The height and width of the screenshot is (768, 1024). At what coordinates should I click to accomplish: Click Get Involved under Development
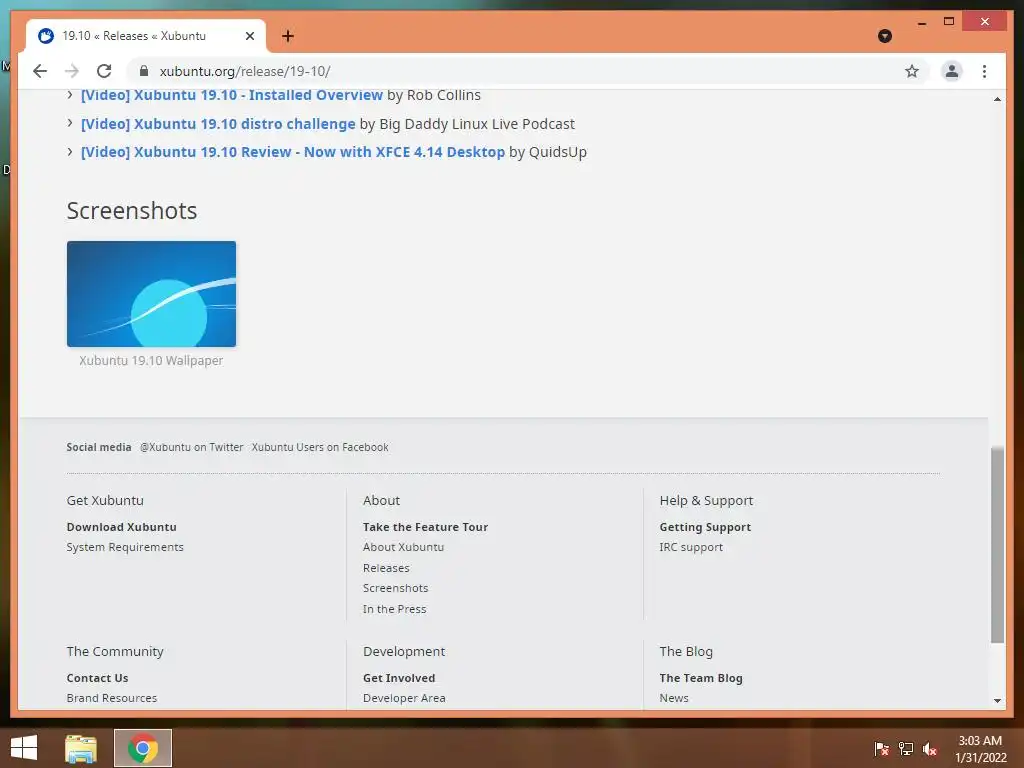[x=399, y=678]
